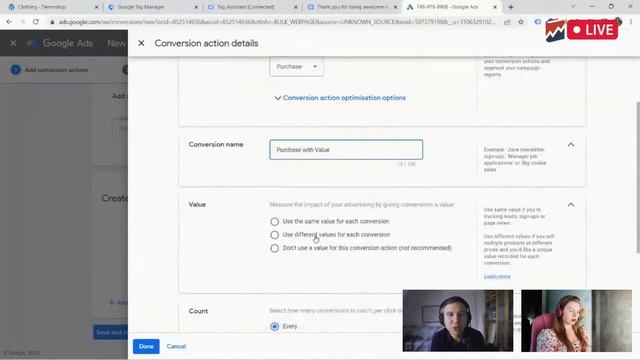
Task: Close the Conversion action details panel
Action: (141, 43)
